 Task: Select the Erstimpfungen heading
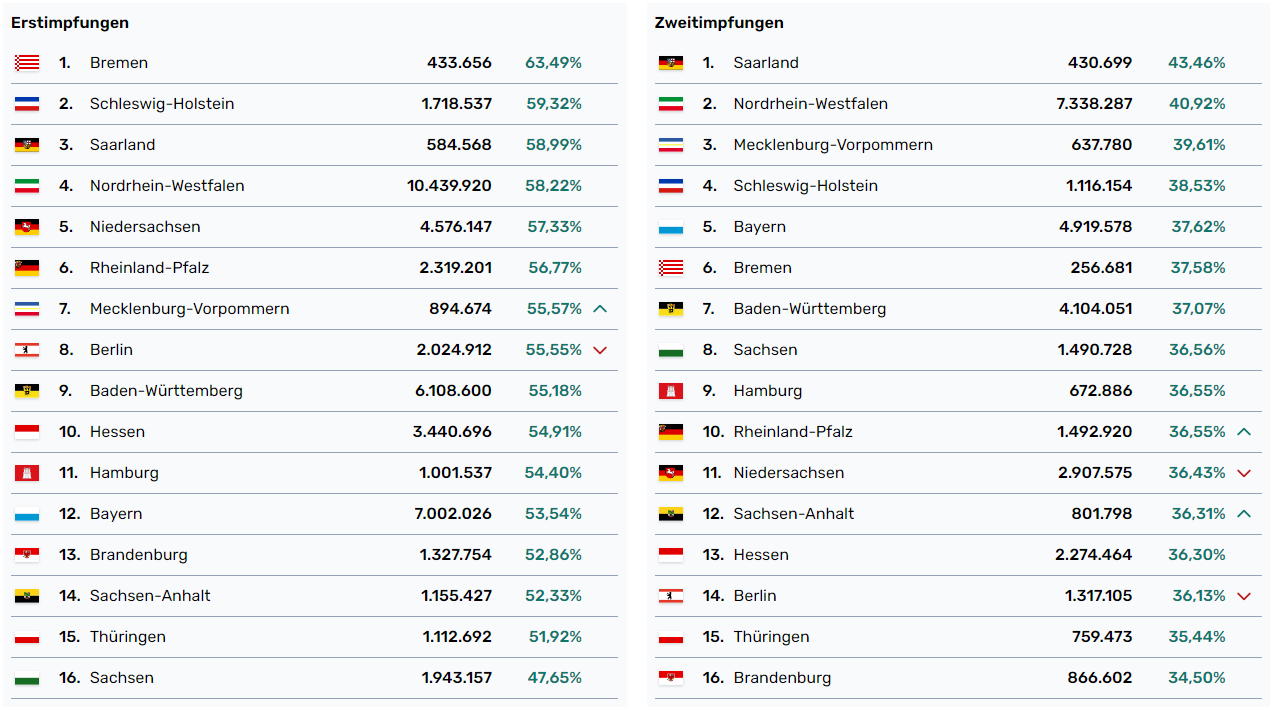coord(70,23)
